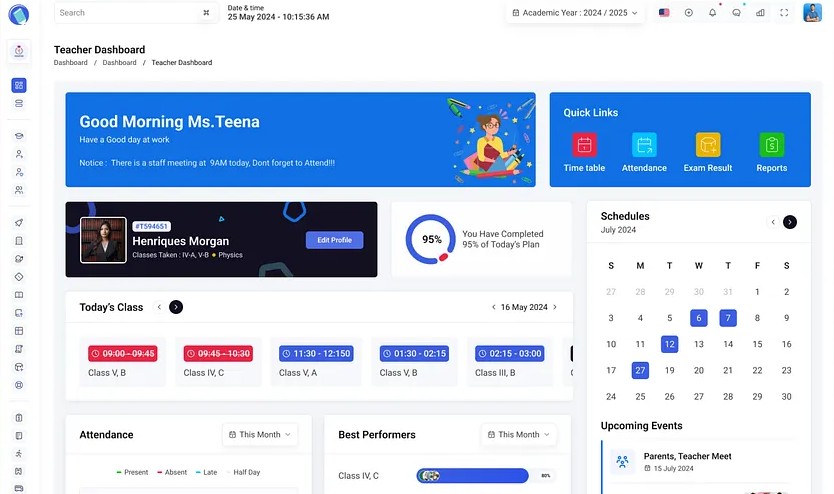Open the running person sidebar icon
Screen dimensions: 834x494
coord(19,453)
